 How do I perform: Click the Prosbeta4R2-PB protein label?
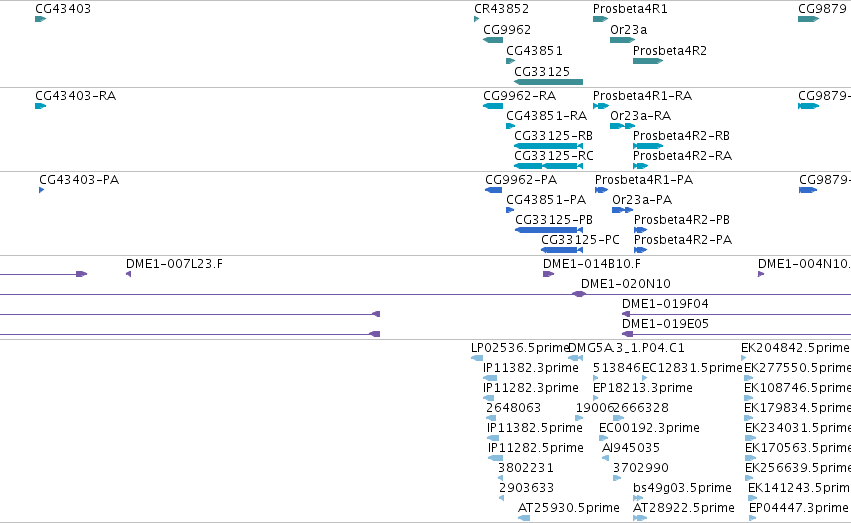point(682,220)
